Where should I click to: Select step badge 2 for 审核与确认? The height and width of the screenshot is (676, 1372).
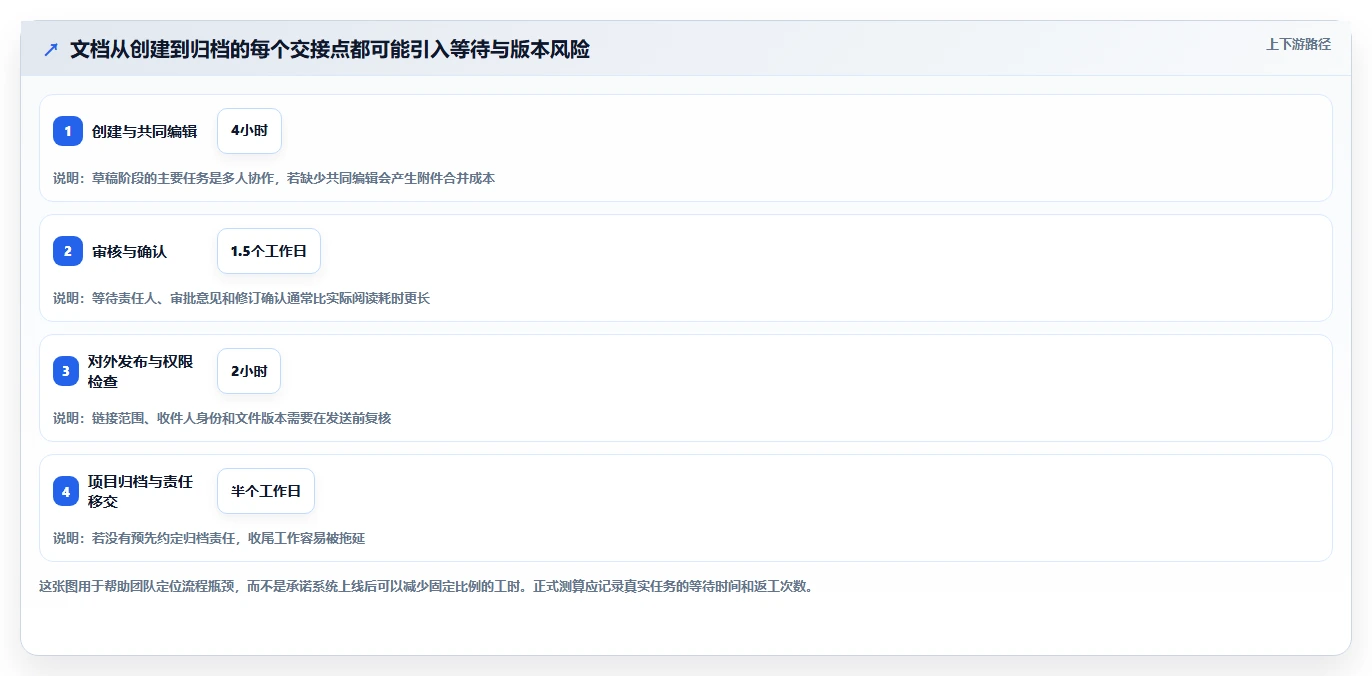68,251
